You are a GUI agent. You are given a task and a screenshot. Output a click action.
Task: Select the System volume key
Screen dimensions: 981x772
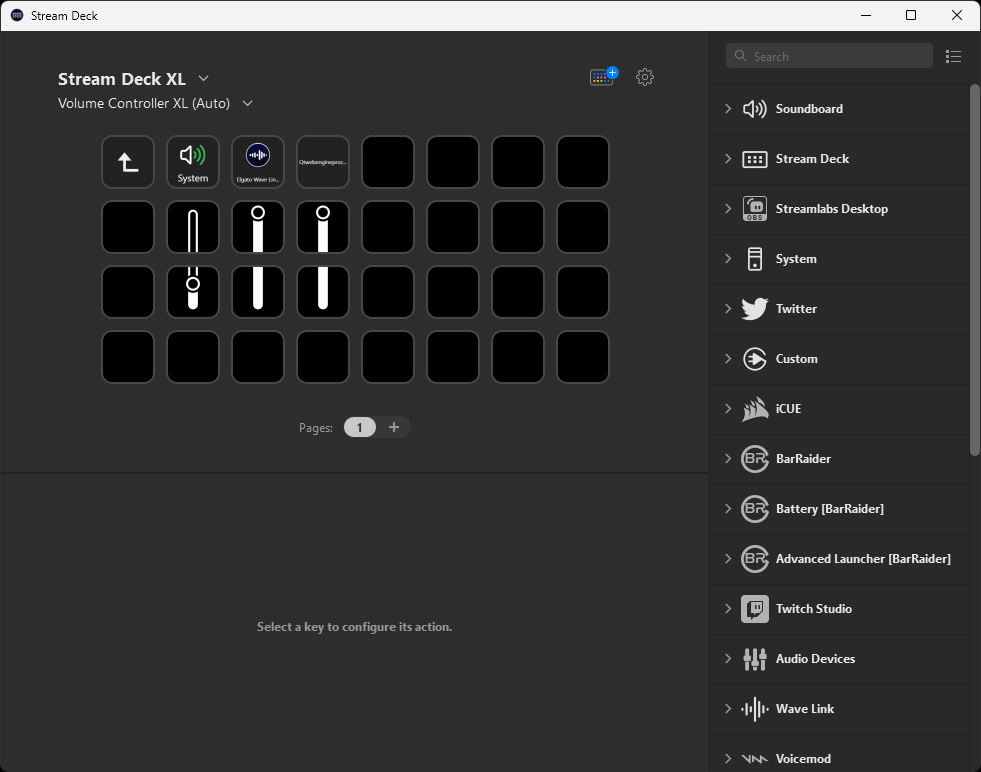(x=193, y=162)
